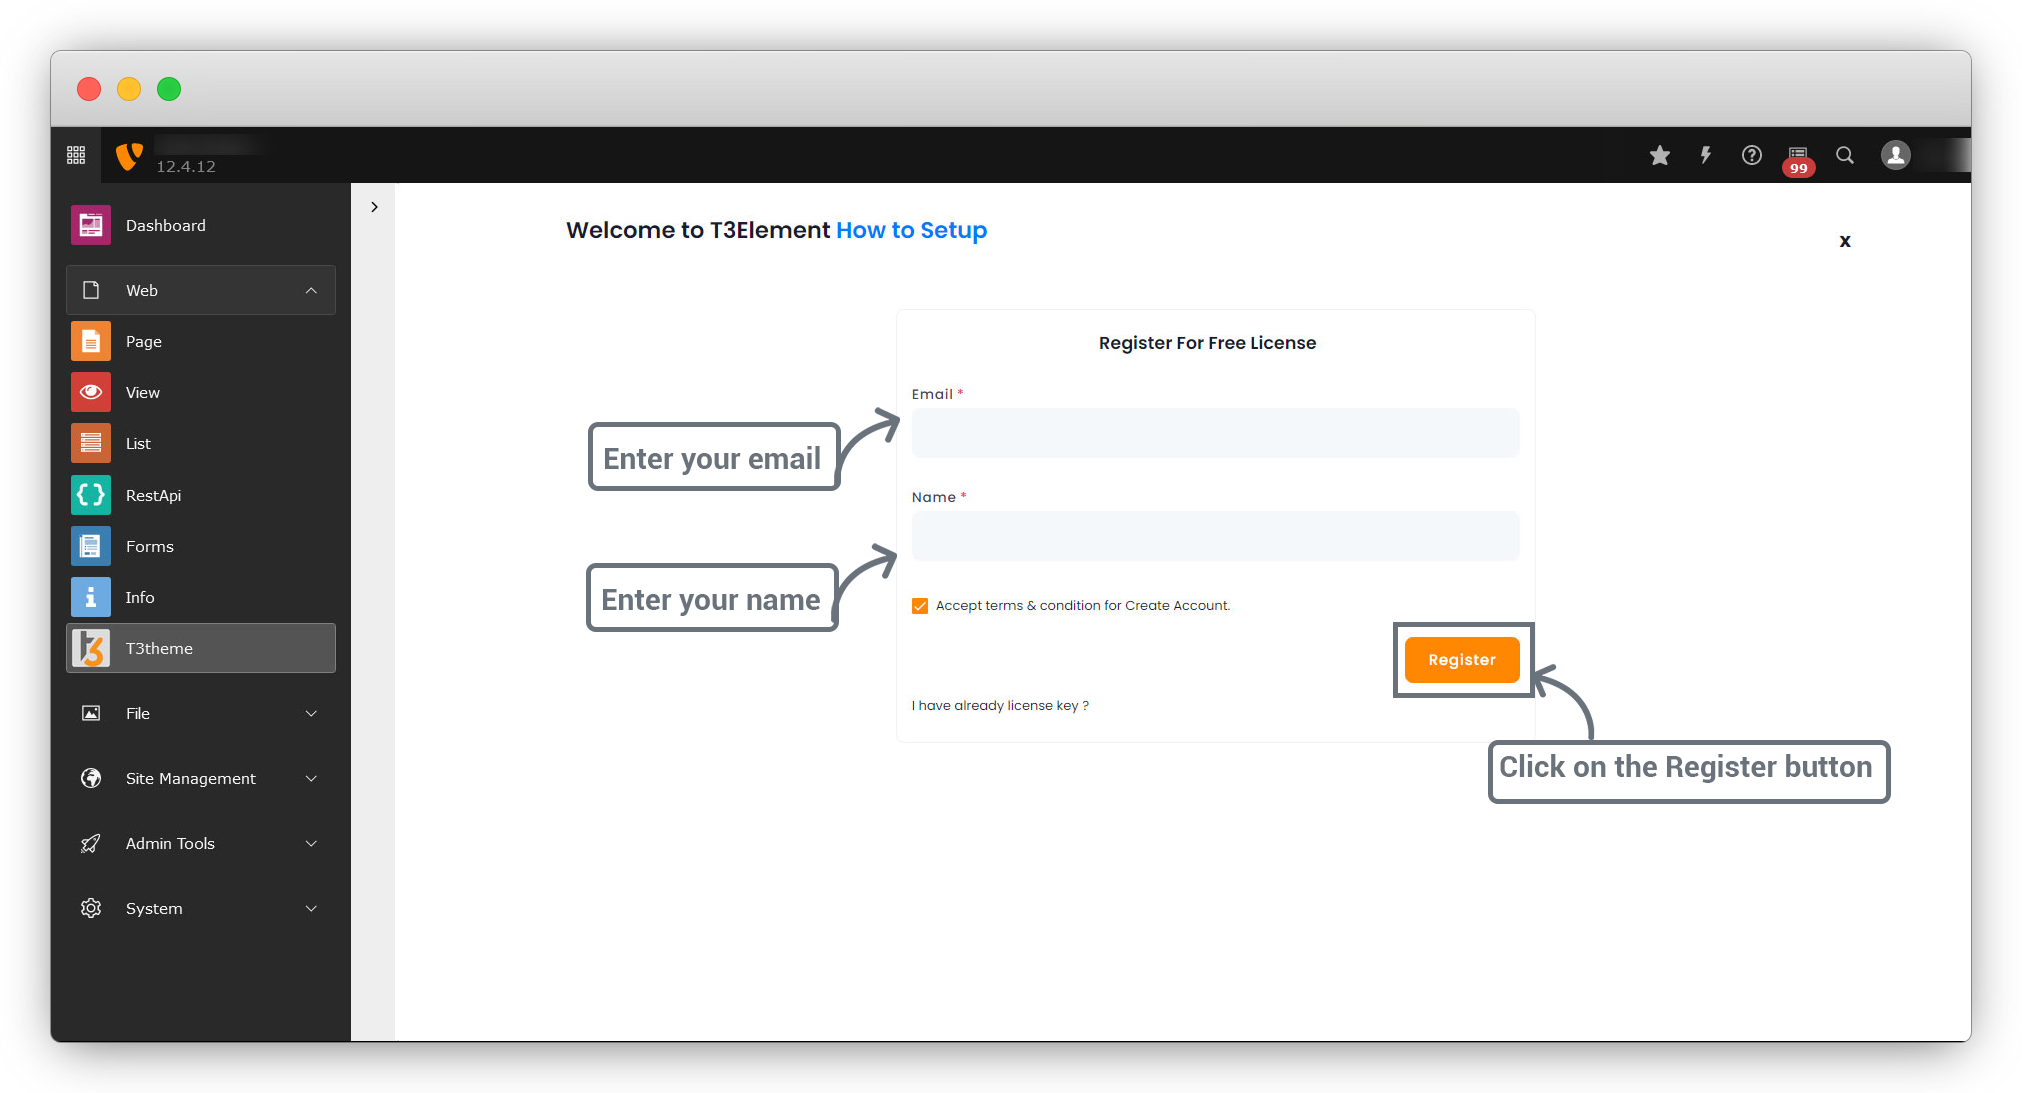Click the Forms module icon
Screen dimensions: 2022x1093
(x=91, y=546)
